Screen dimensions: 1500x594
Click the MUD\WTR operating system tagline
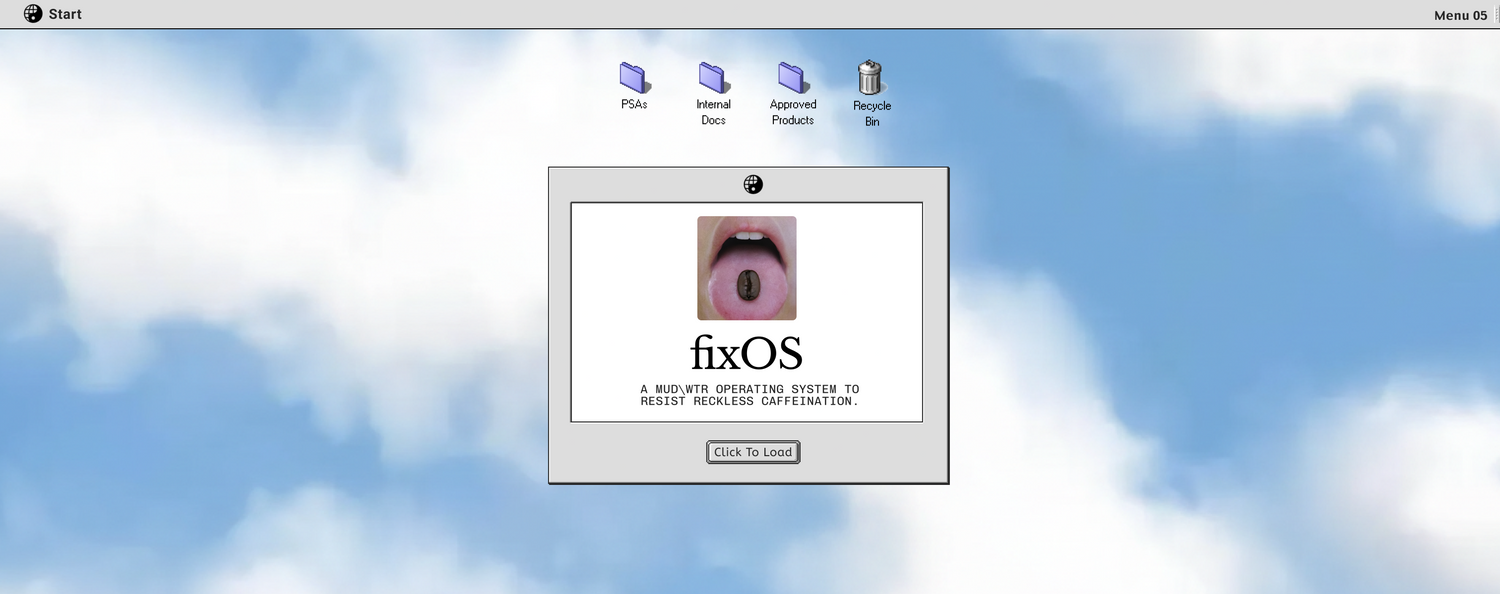pyautogui.click(x=749, y=395)
